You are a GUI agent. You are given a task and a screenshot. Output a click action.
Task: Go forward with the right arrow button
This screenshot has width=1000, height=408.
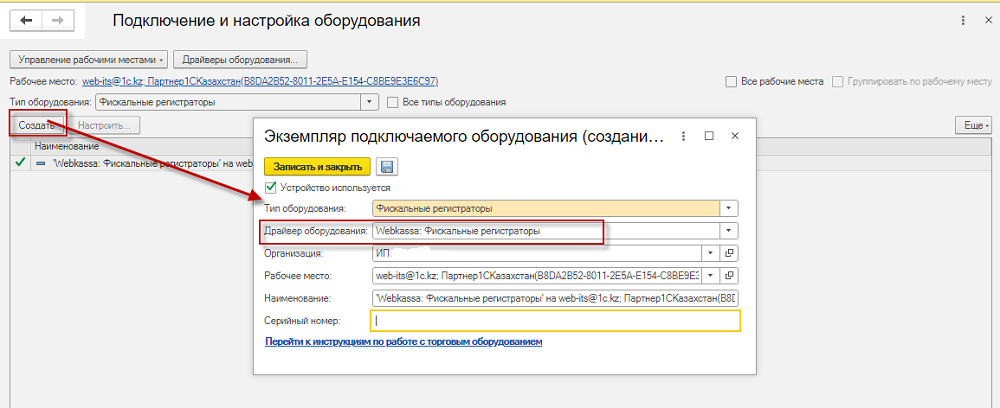click(58, 20)
